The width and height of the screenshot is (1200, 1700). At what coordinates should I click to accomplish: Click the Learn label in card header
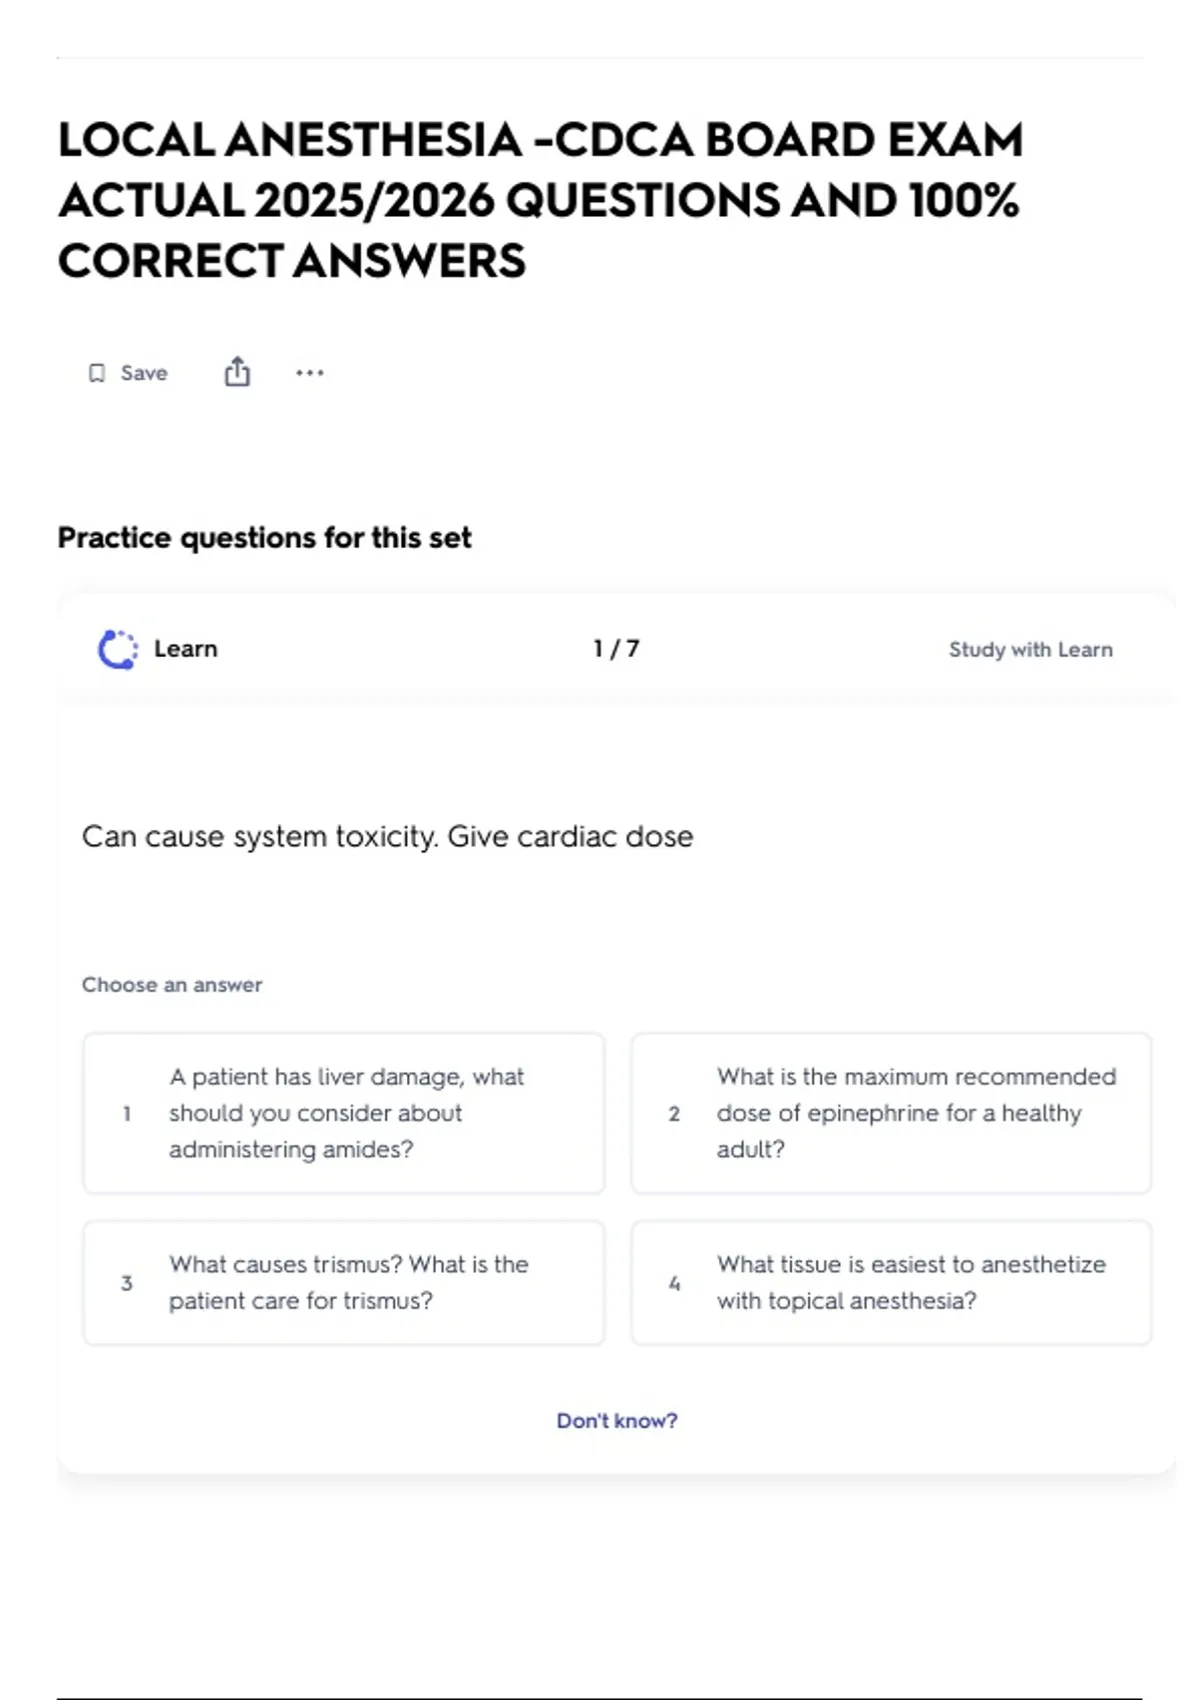pos(186,649)
